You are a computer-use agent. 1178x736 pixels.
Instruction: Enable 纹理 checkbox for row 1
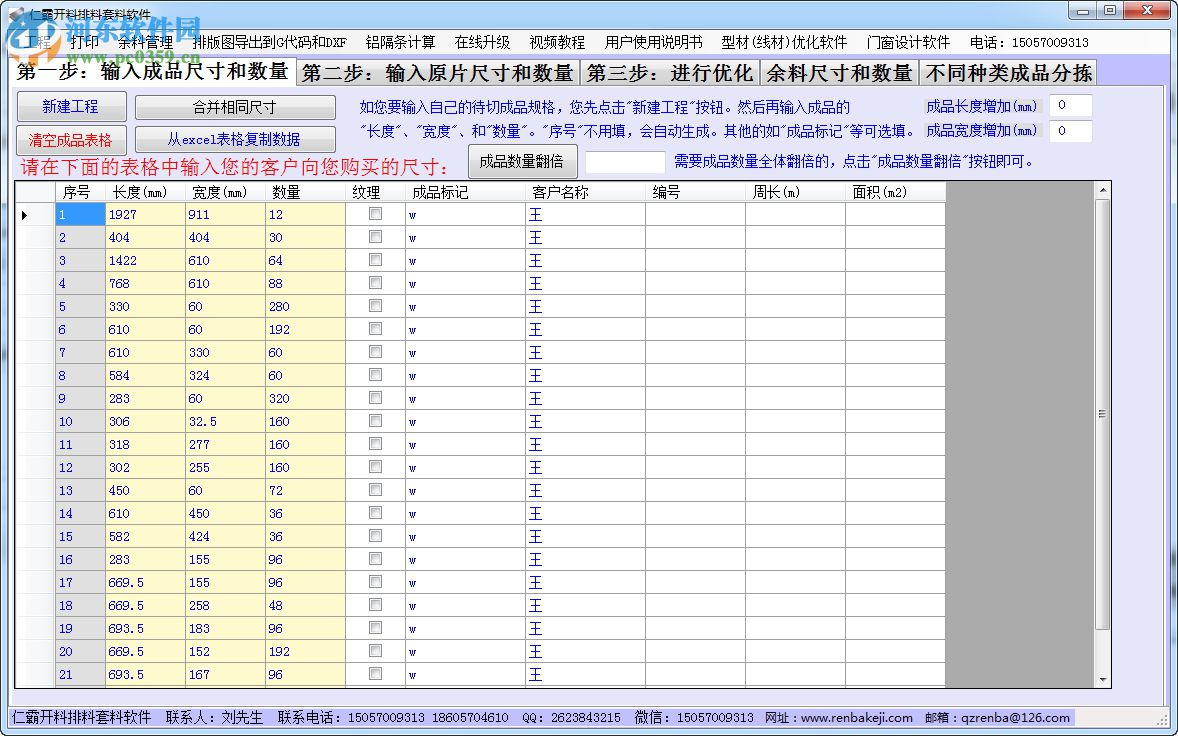[375, 214]
